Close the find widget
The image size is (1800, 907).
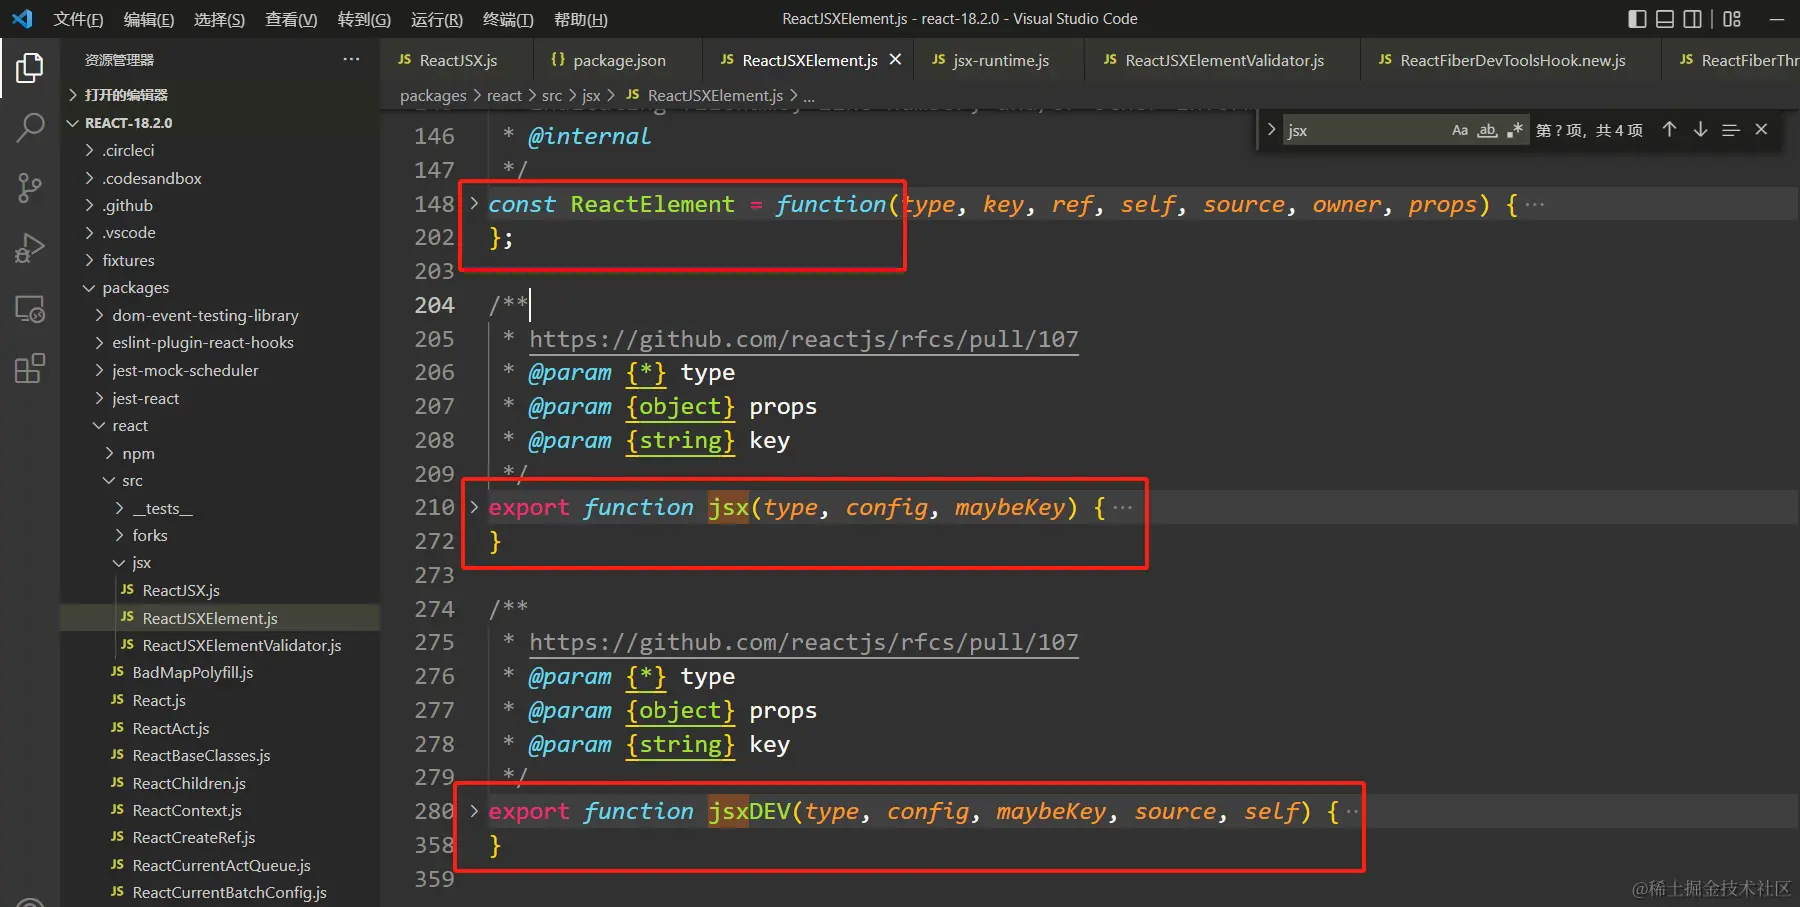(1761, 130)
